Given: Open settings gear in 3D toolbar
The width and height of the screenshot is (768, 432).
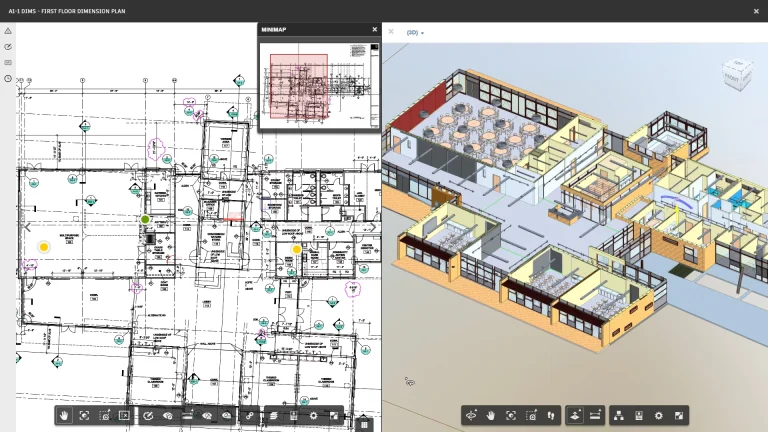Looking at the screenshot, I should pos(658,415).
